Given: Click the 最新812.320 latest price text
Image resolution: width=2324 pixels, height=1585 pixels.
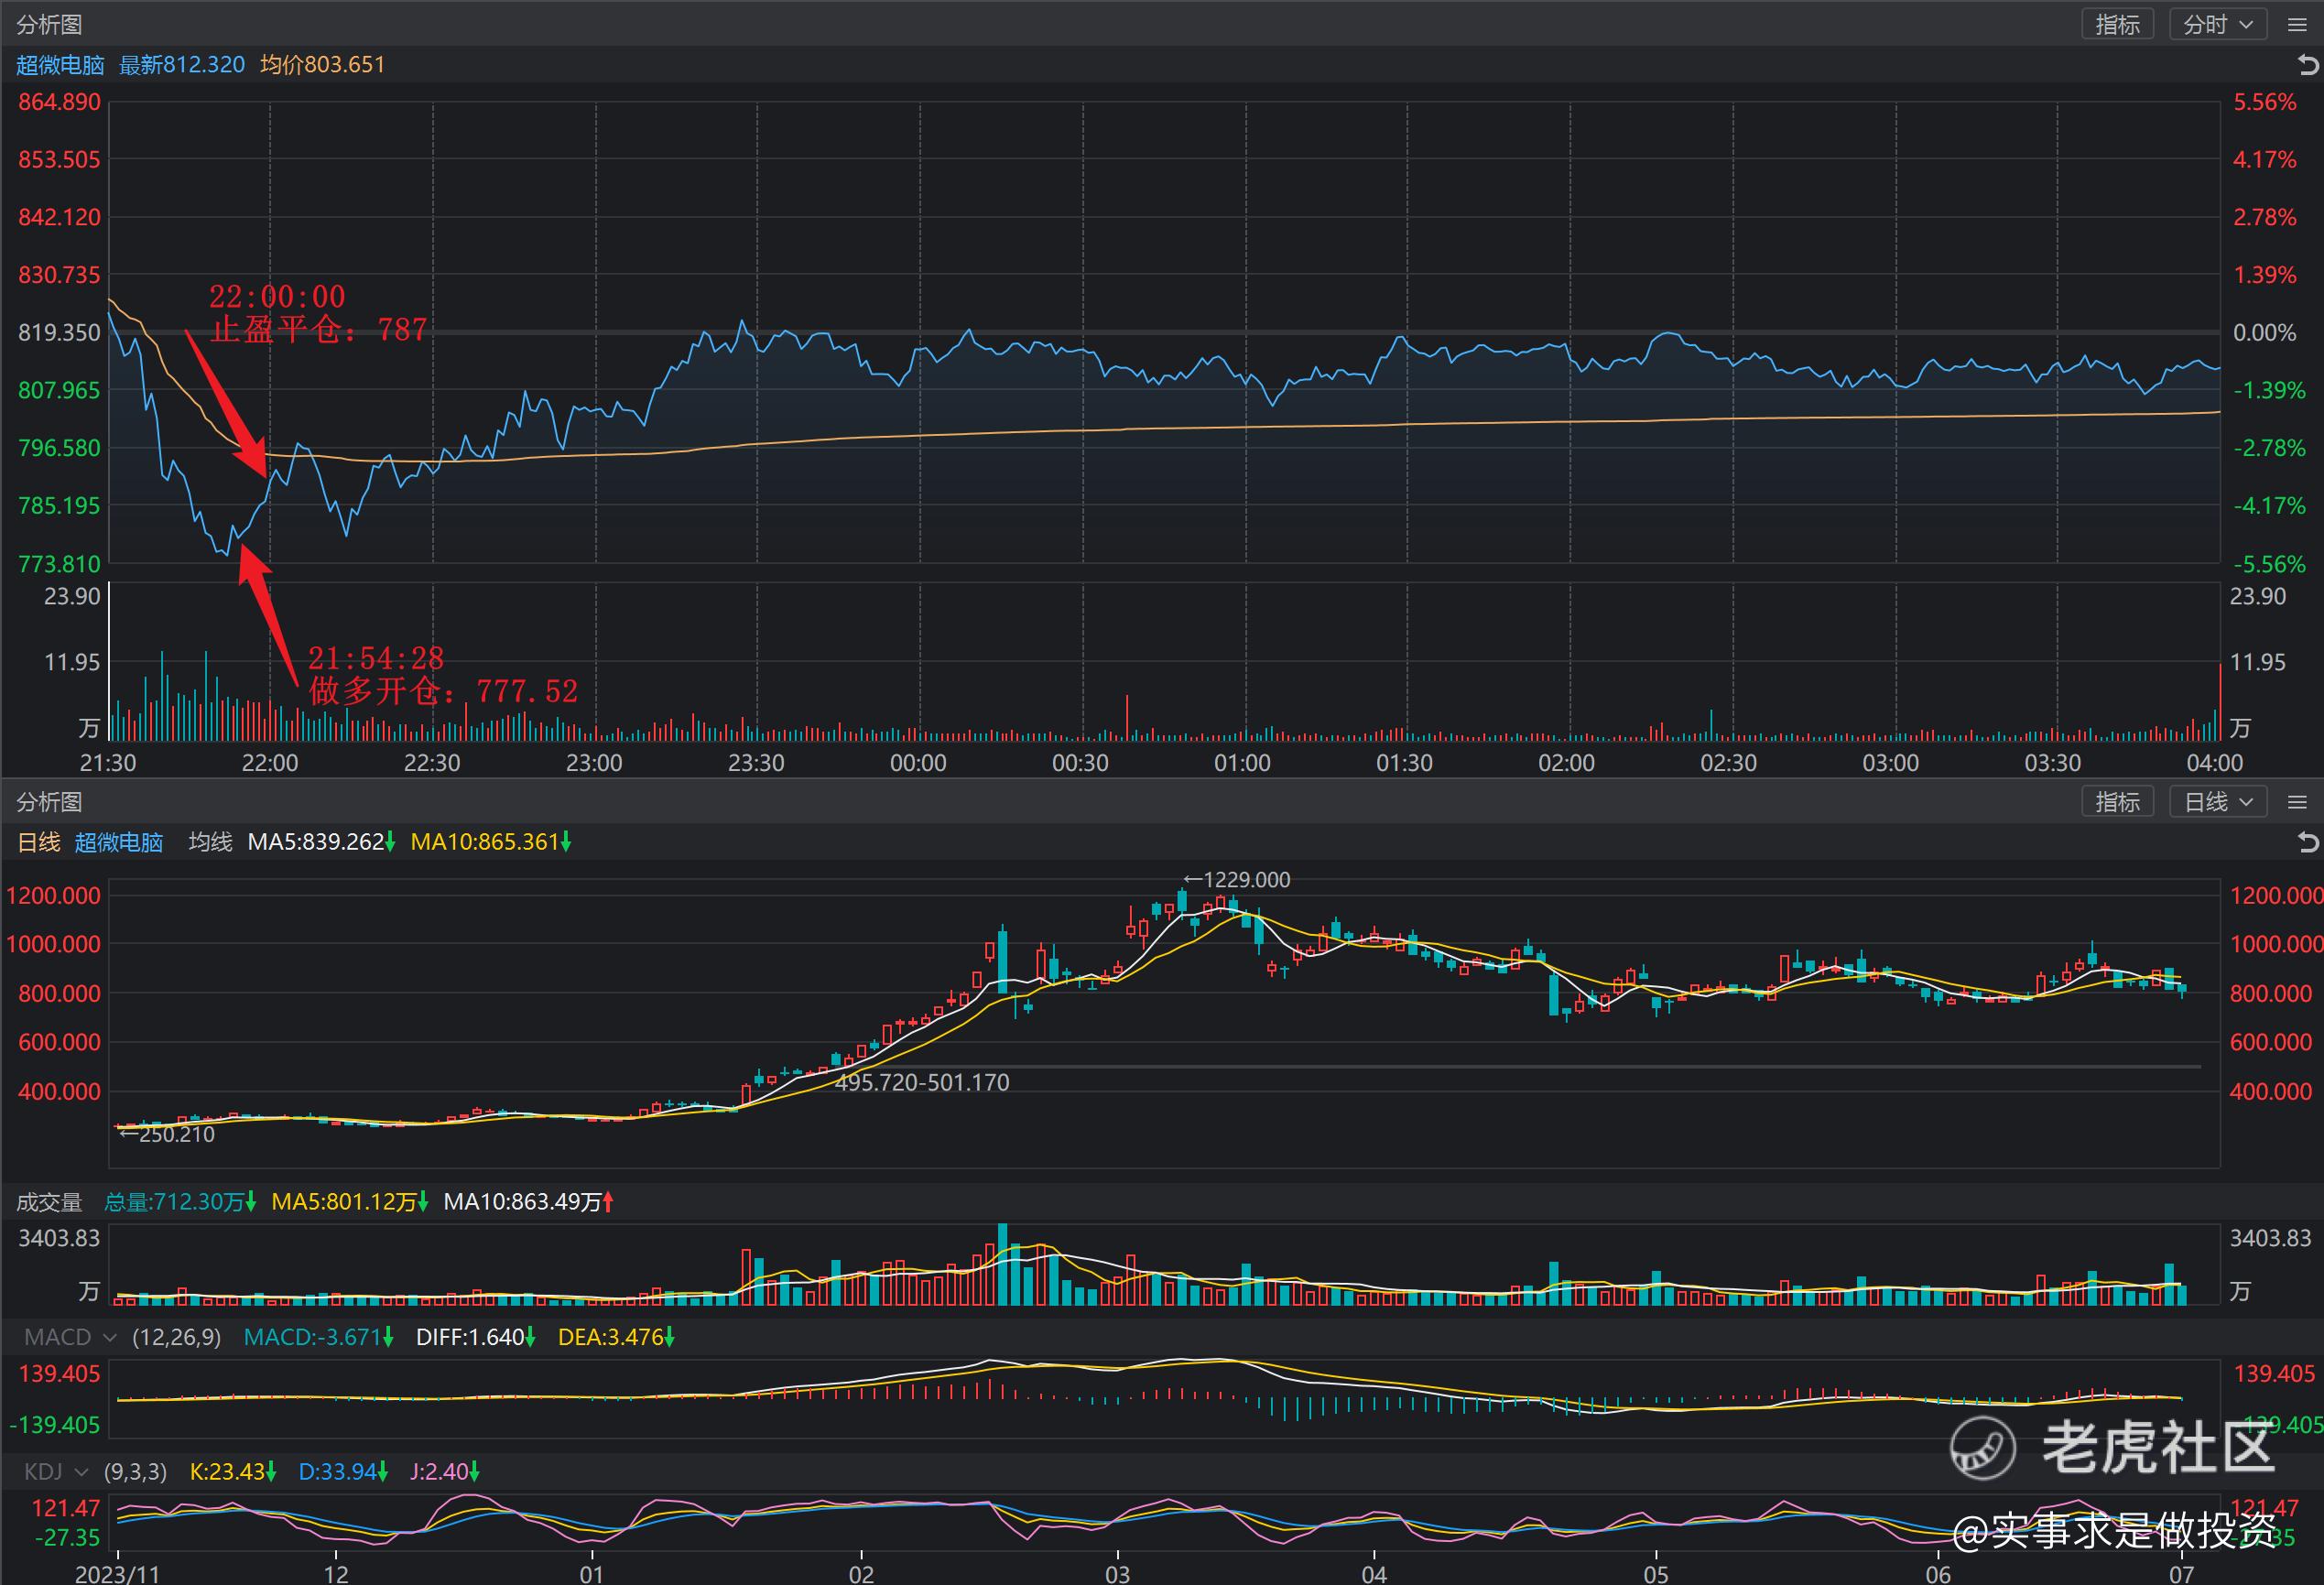Looking at the screenshot, I should pos(182,65).
